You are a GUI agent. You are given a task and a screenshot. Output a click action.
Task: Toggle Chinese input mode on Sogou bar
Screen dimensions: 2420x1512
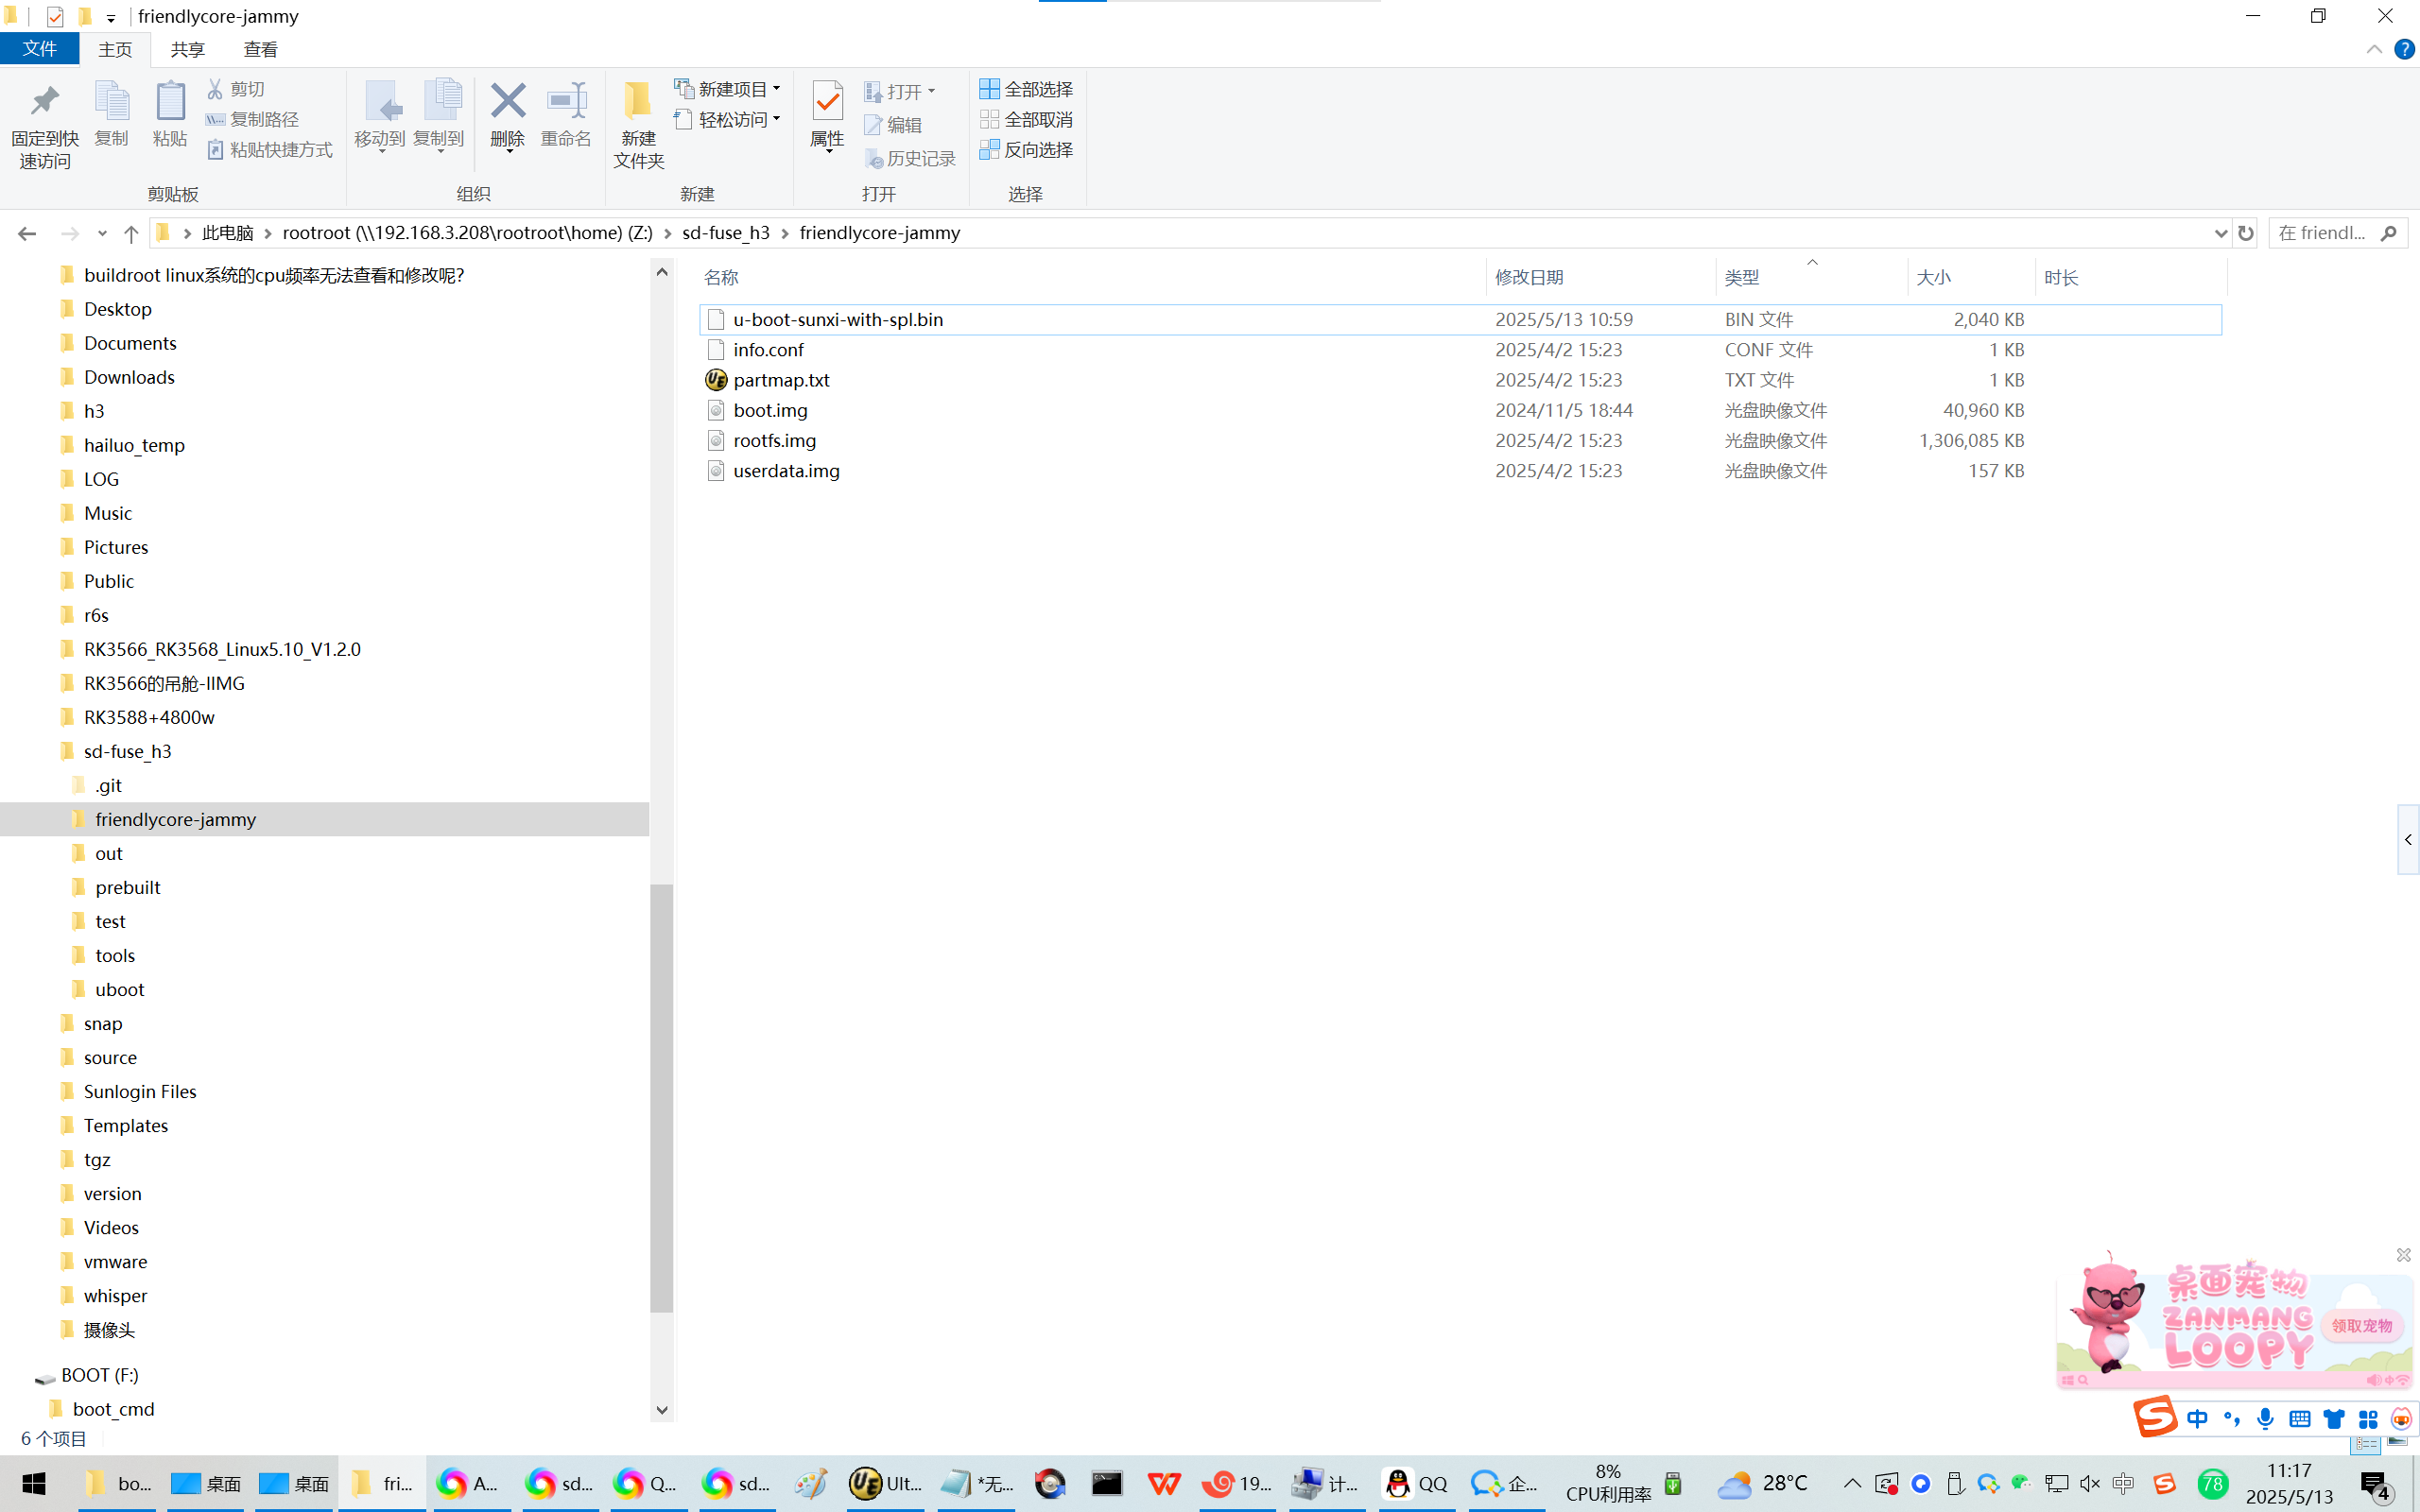(x=2197, y=1419)
